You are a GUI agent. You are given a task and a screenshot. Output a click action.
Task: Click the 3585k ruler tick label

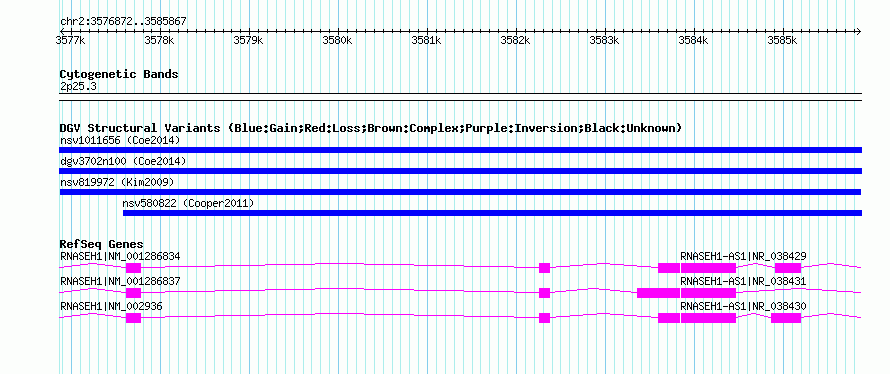point(783,40)
